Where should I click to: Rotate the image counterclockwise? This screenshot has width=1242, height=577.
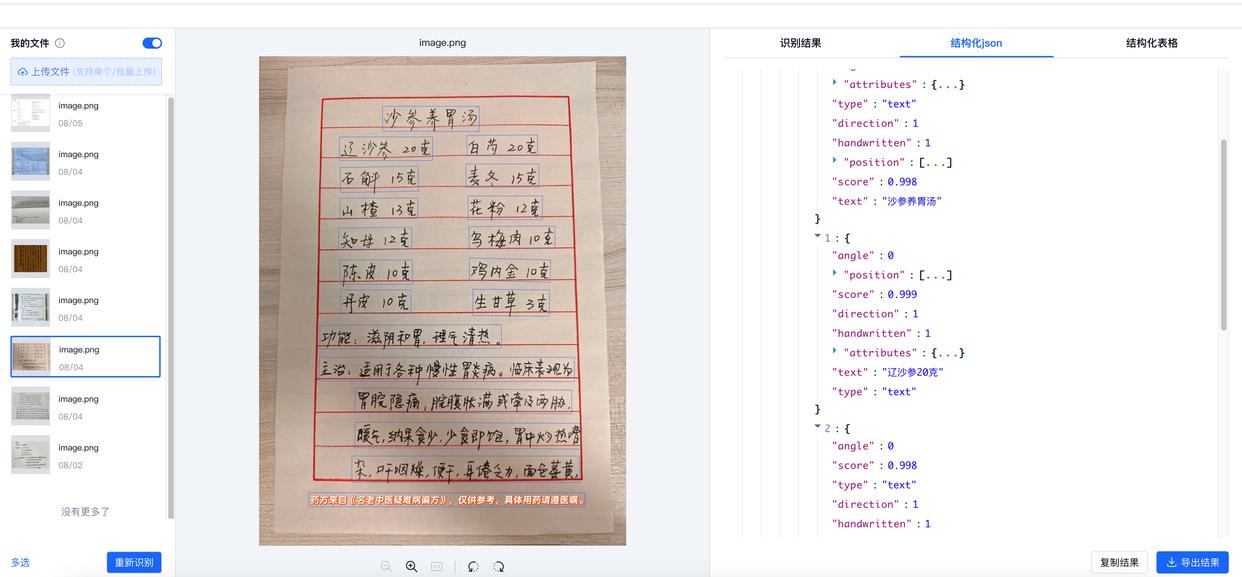(x=473, y=566)
